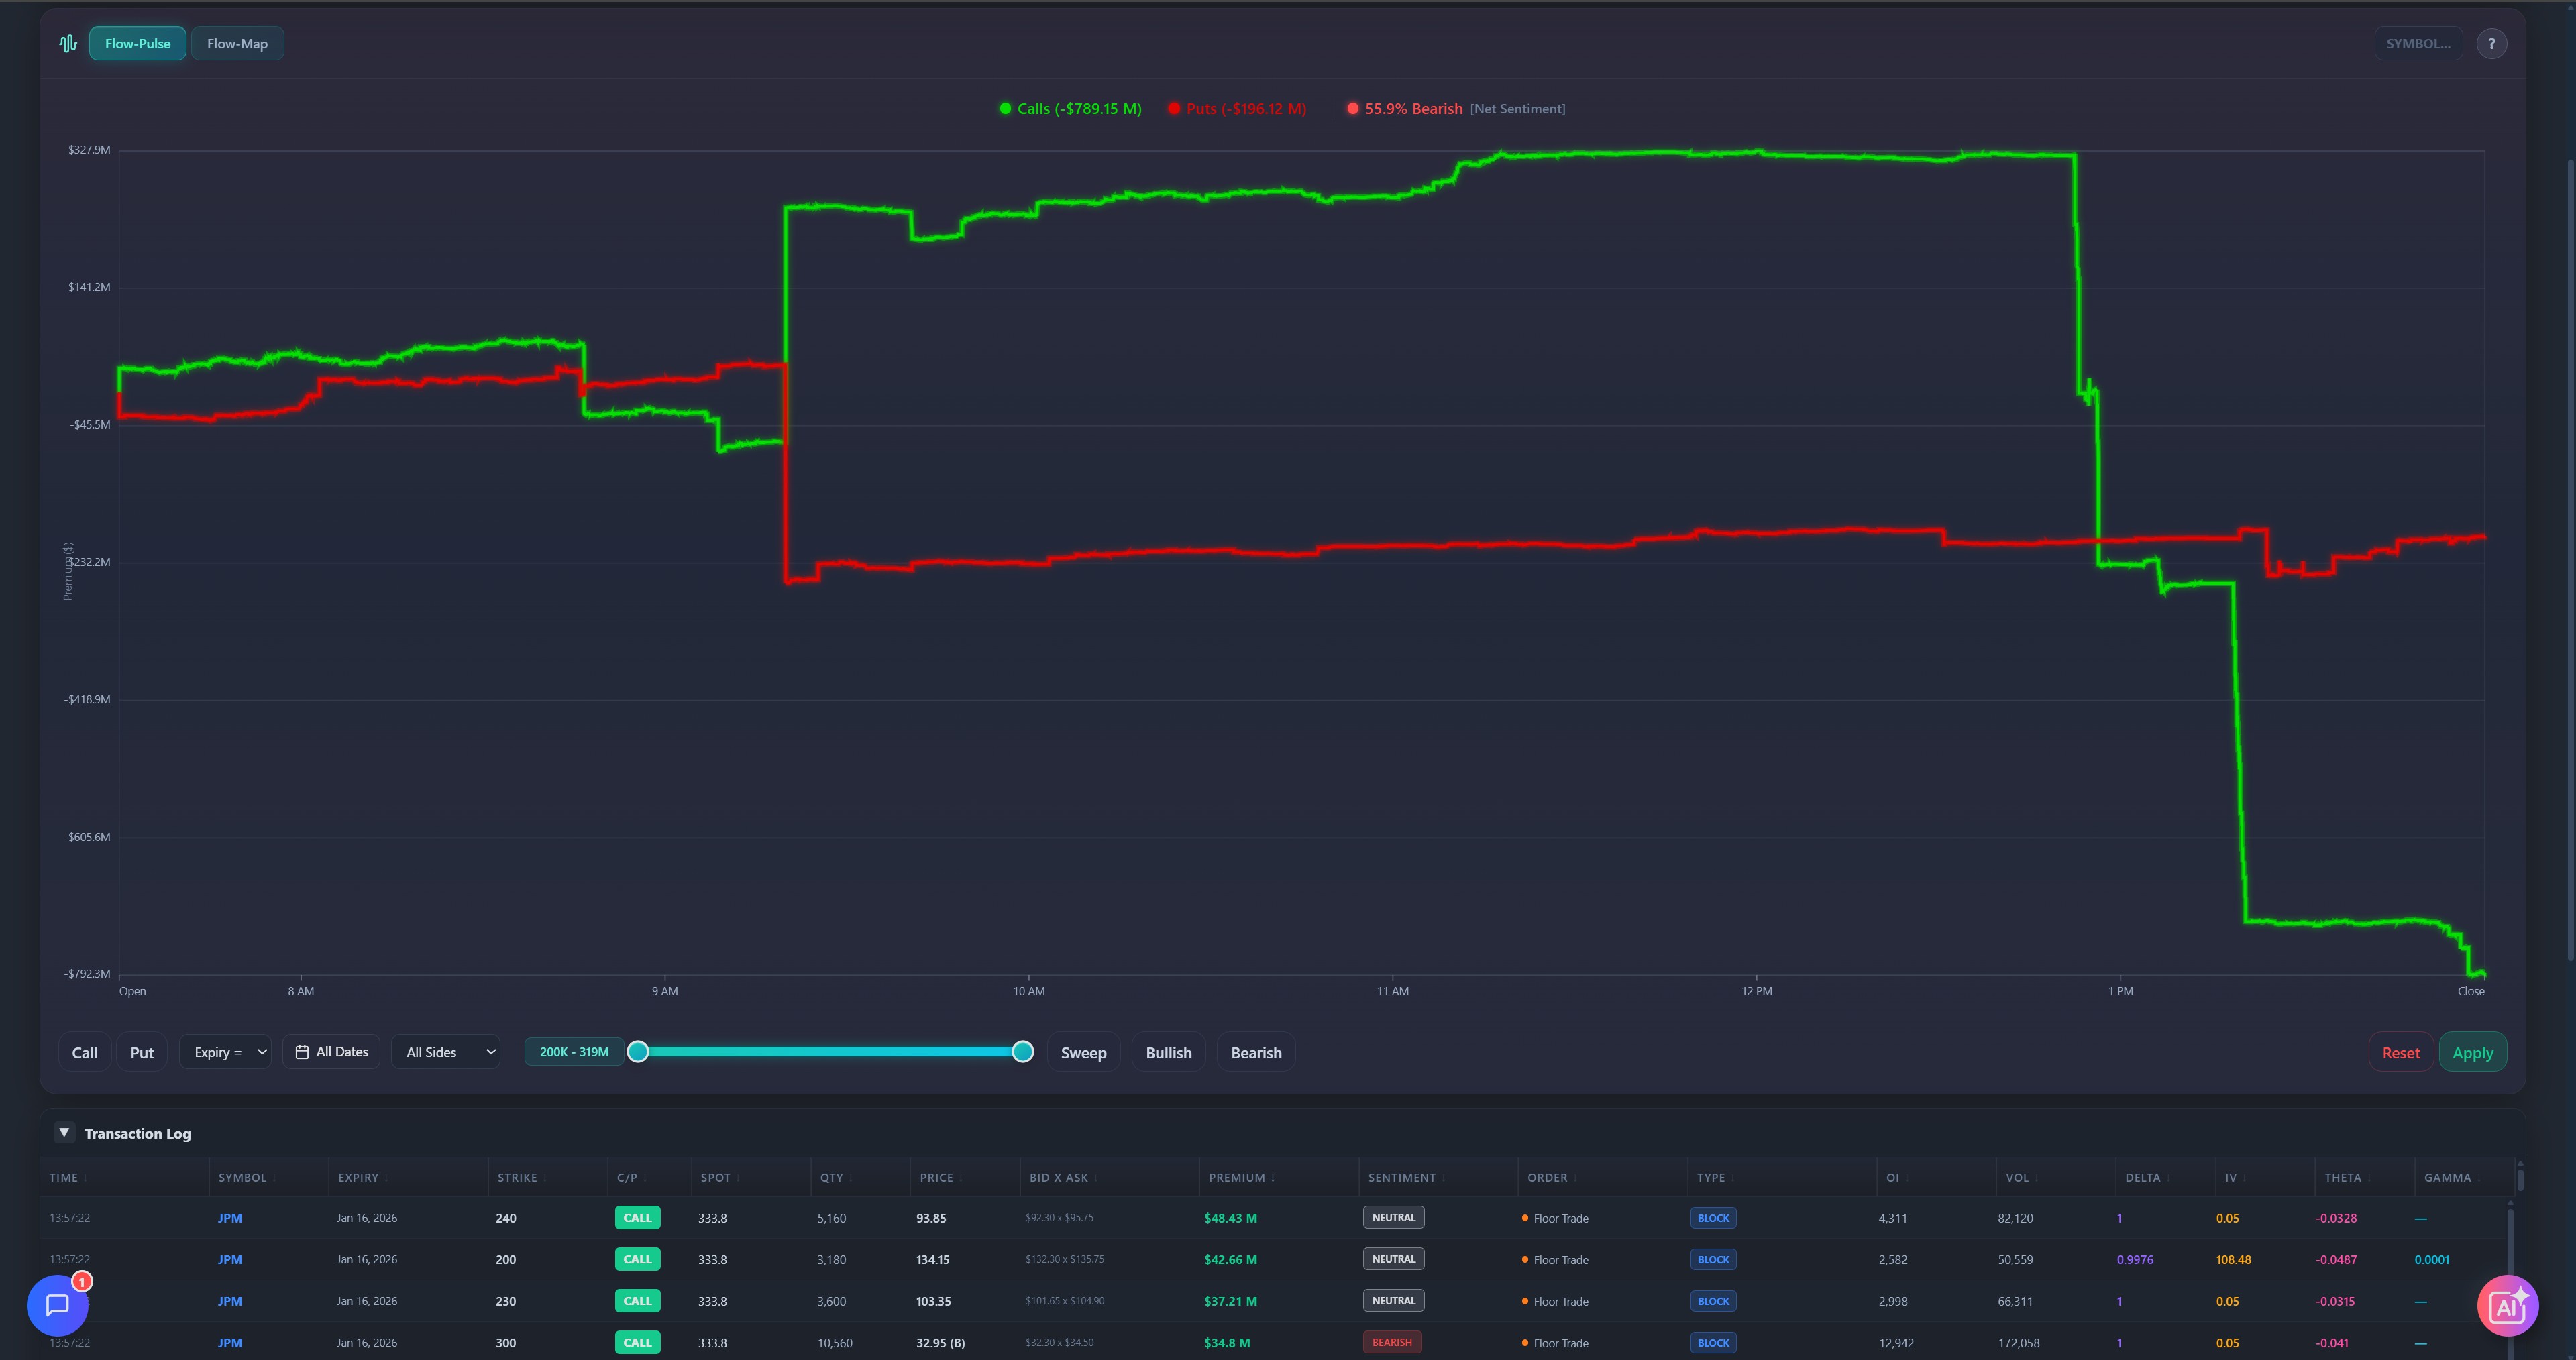Open the chat bubble widget
The image size is (2576, 1360).
coord(58,1305)
